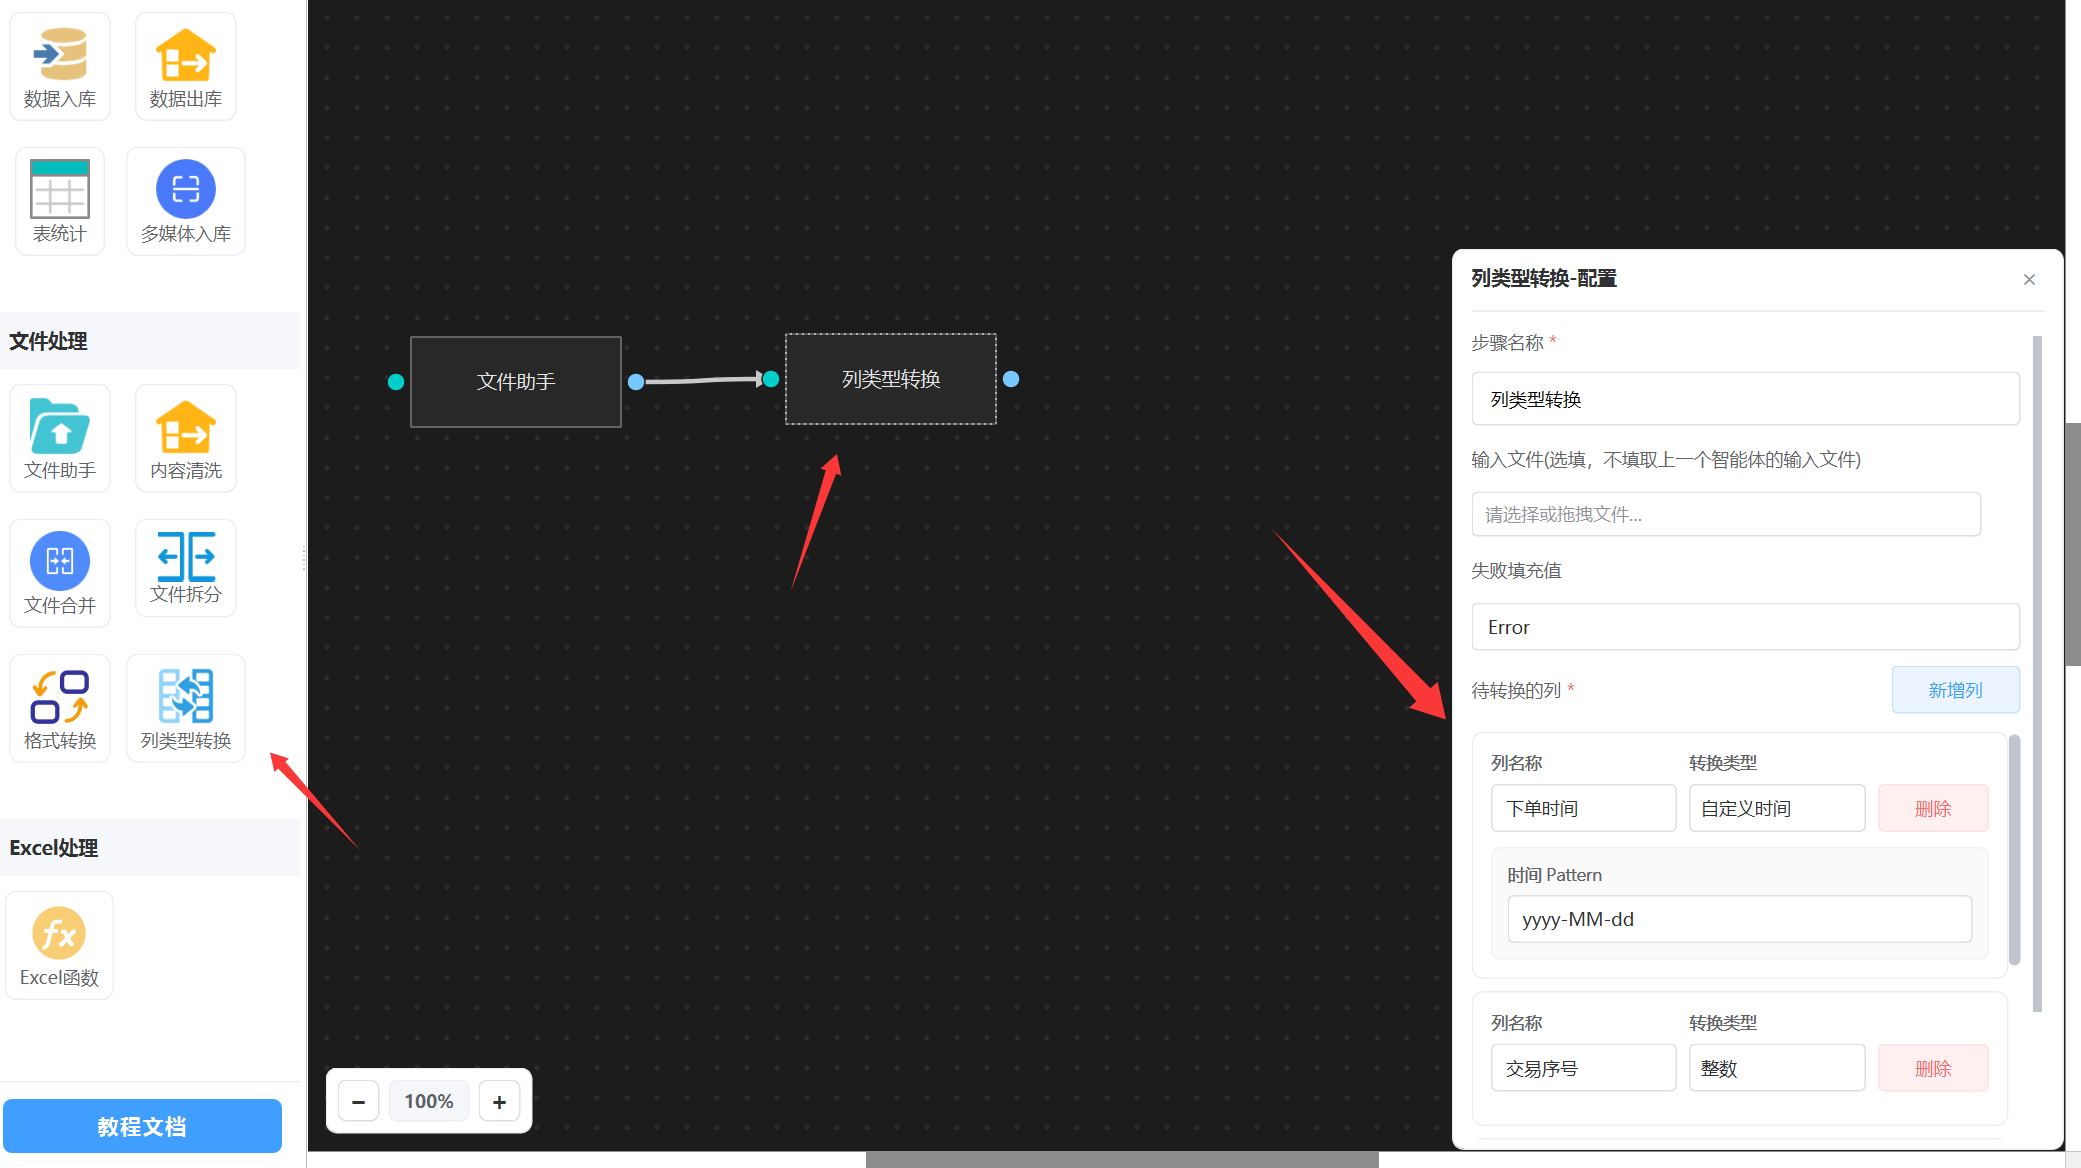
Task: Open the 教程文档 tutorial button
Action: click(x=142, y=1126)
